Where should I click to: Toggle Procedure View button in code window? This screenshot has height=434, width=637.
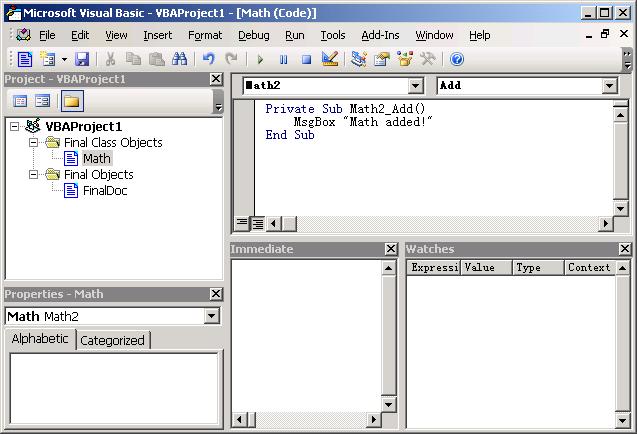pyautogui.click(x=242, y=223)
